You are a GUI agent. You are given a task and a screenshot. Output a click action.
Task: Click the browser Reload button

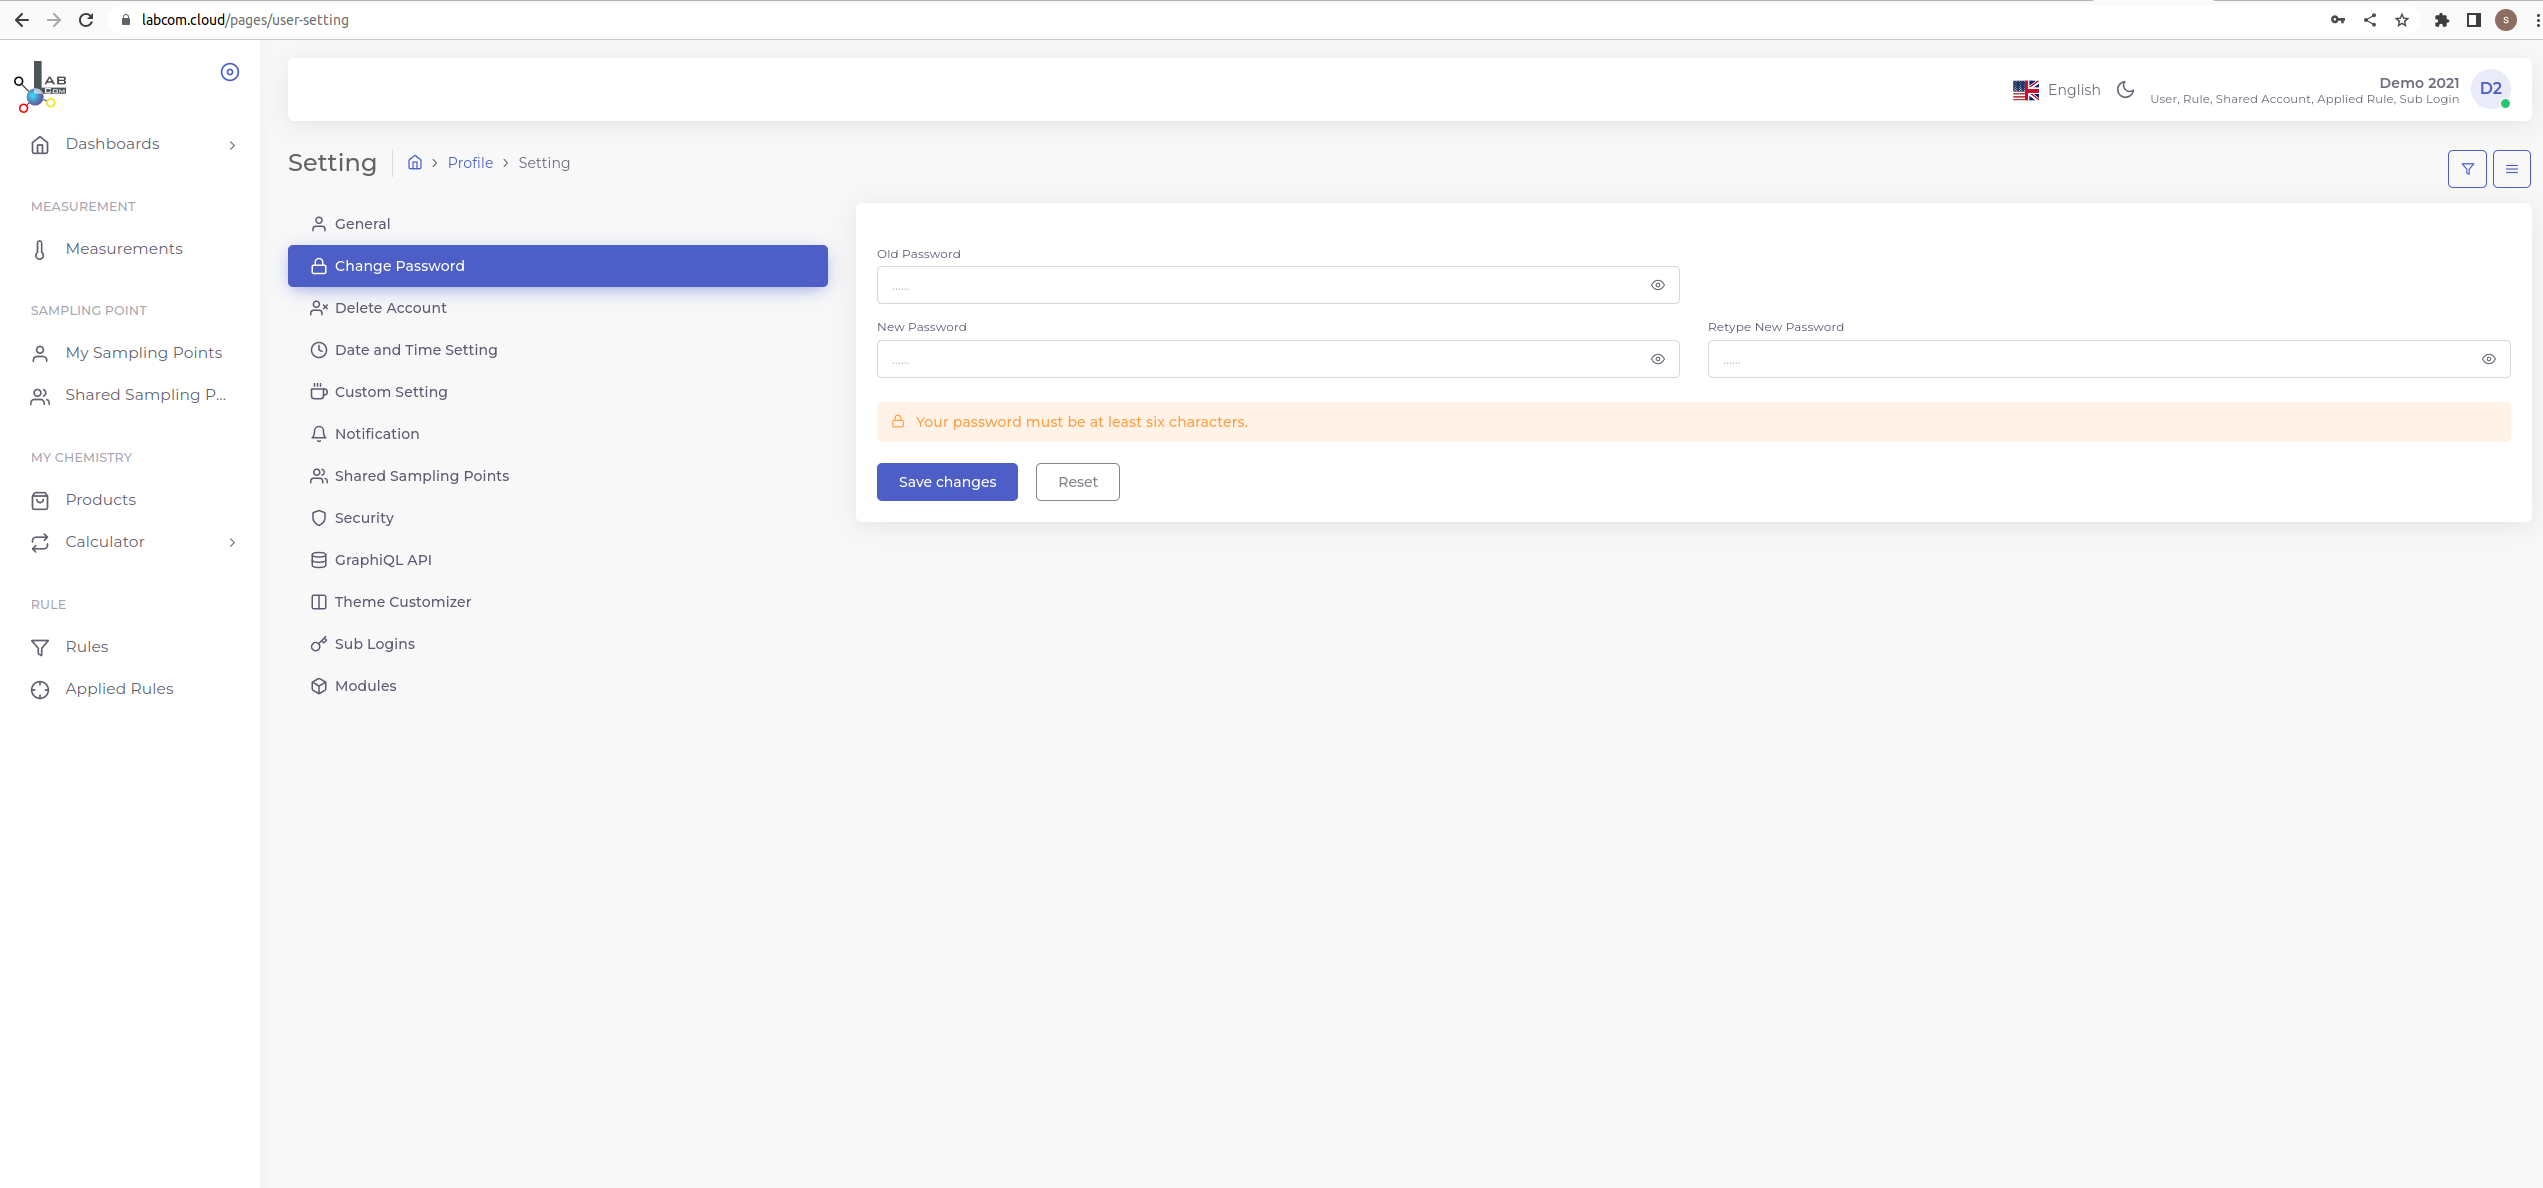tap(86, 20)
